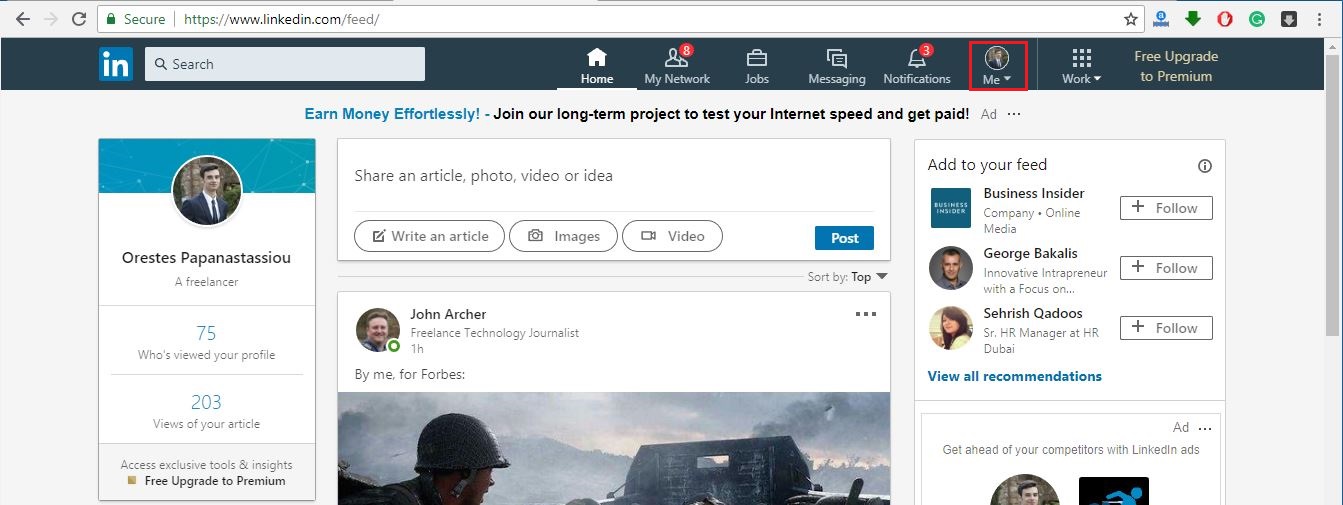Open Business Insider name link
1343x505 pixels.
coord(1034,193)
